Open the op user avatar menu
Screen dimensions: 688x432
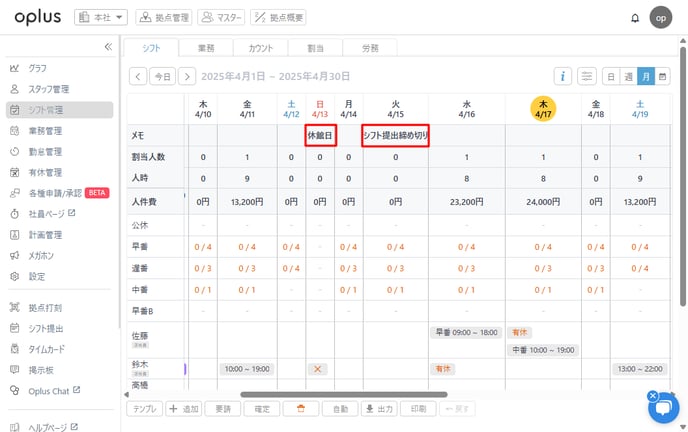(x=661, y=18)
